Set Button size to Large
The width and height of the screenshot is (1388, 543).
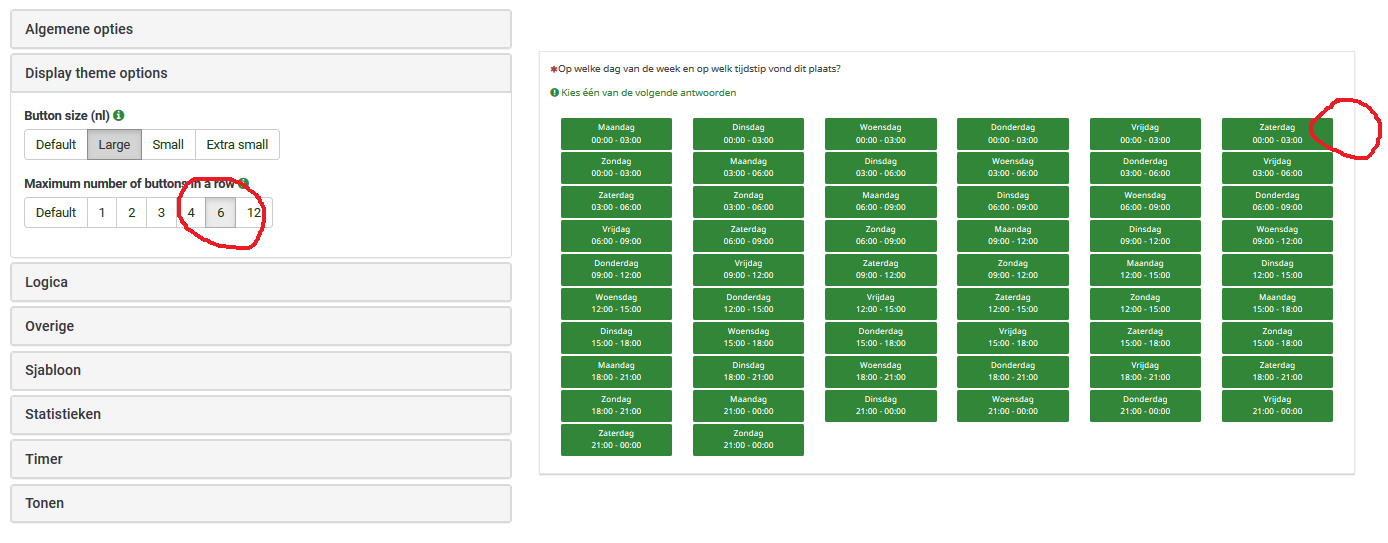tap(114, 145)
